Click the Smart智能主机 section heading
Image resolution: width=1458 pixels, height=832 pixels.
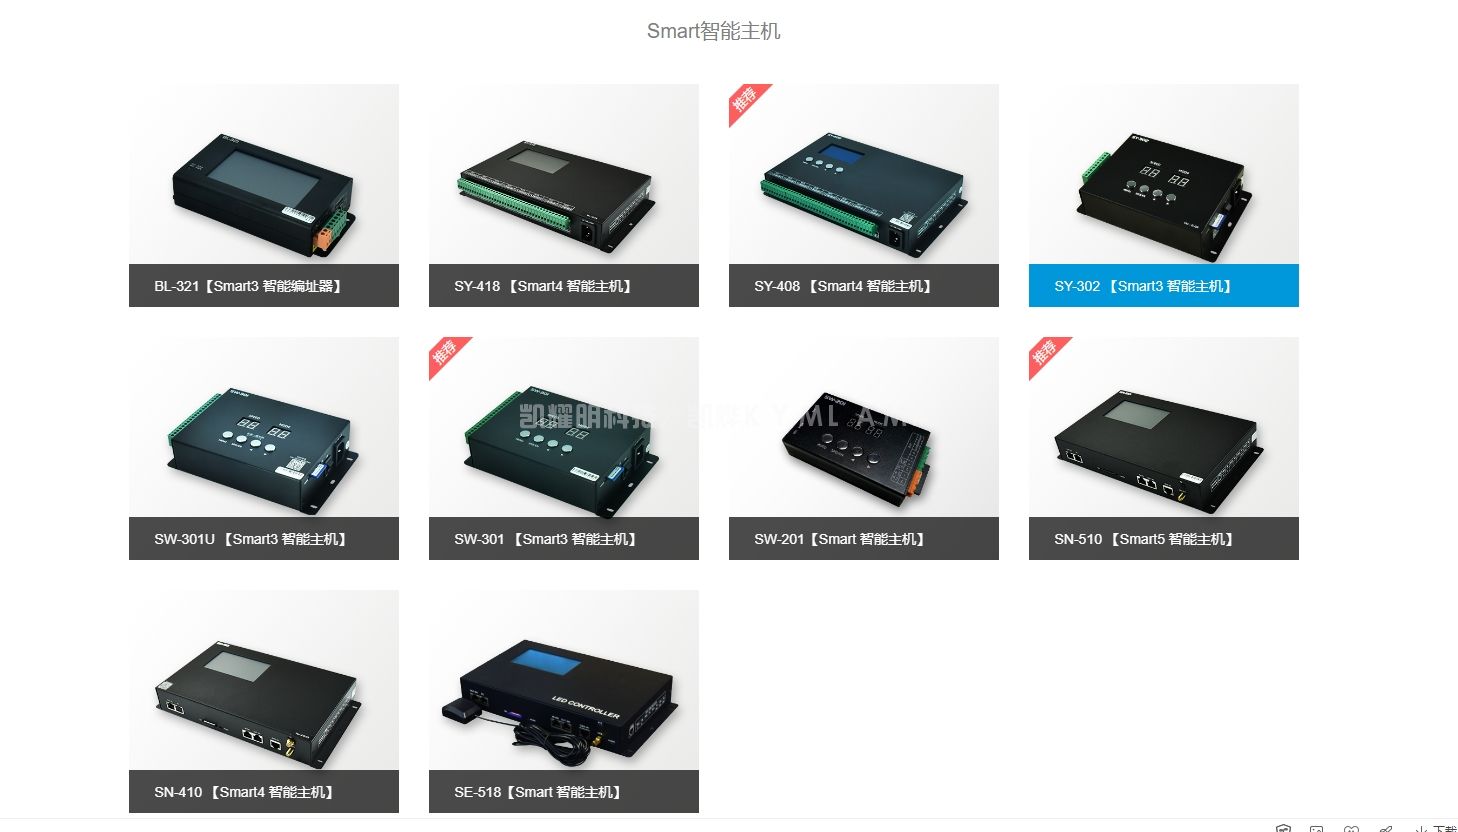tap(713, 31)
